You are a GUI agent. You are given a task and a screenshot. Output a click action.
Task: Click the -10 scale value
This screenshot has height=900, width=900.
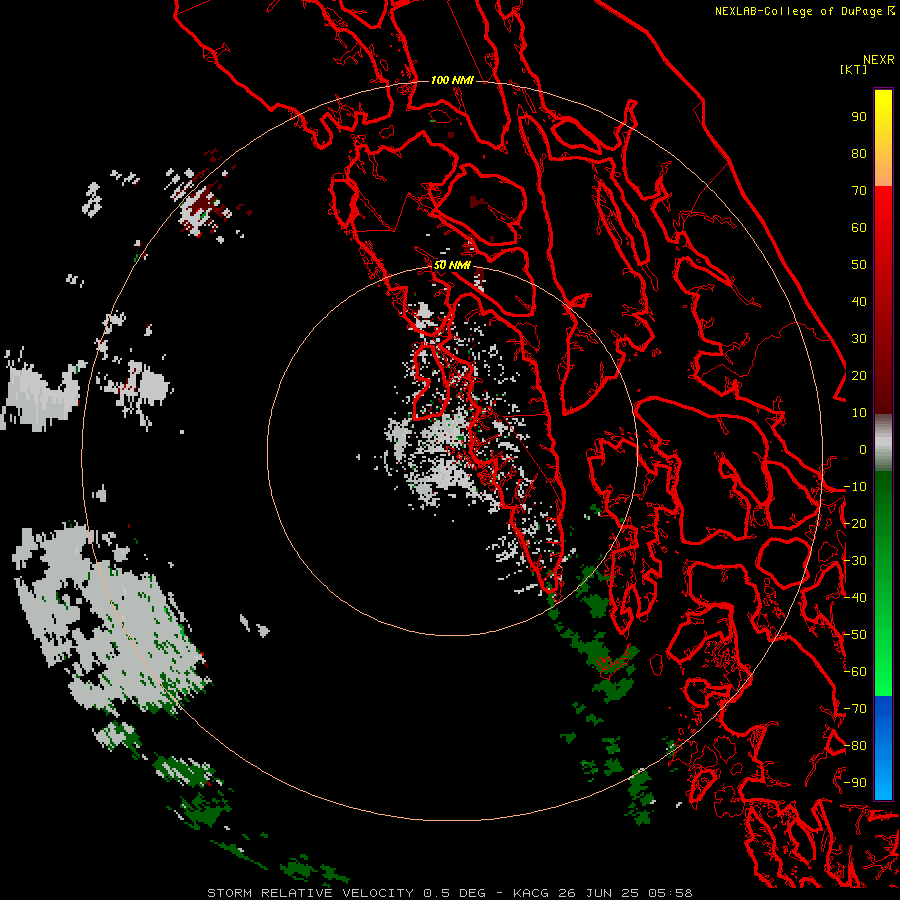(855, 487)
